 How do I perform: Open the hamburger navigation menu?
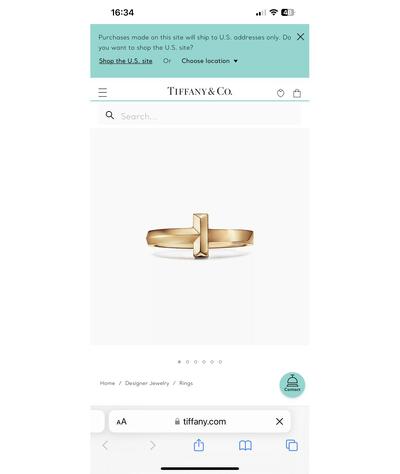(103, 92)
